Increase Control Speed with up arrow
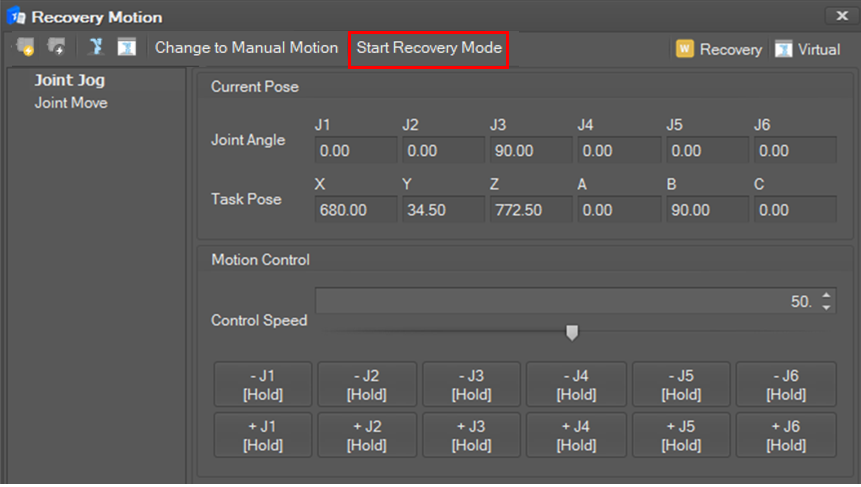The width and height of the screenshot is (861, 487). pos(826,295)
